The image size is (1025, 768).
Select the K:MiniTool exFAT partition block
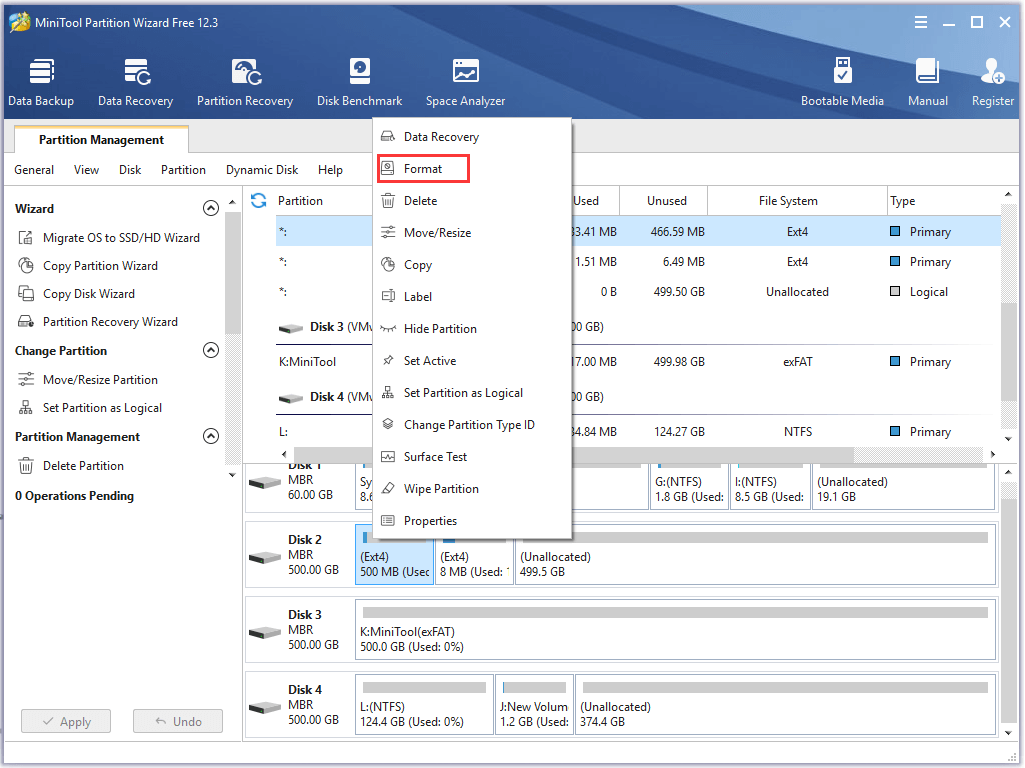point(675,631)
